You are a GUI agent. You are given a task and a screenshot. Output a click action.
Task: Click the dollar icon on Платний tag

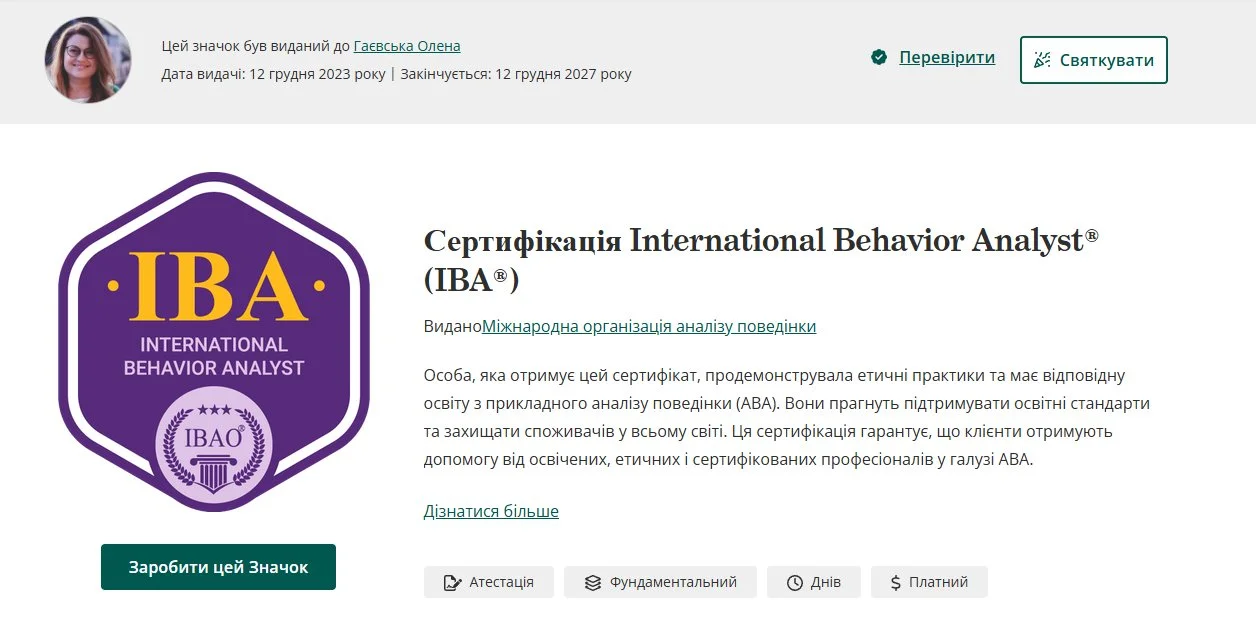895,582
